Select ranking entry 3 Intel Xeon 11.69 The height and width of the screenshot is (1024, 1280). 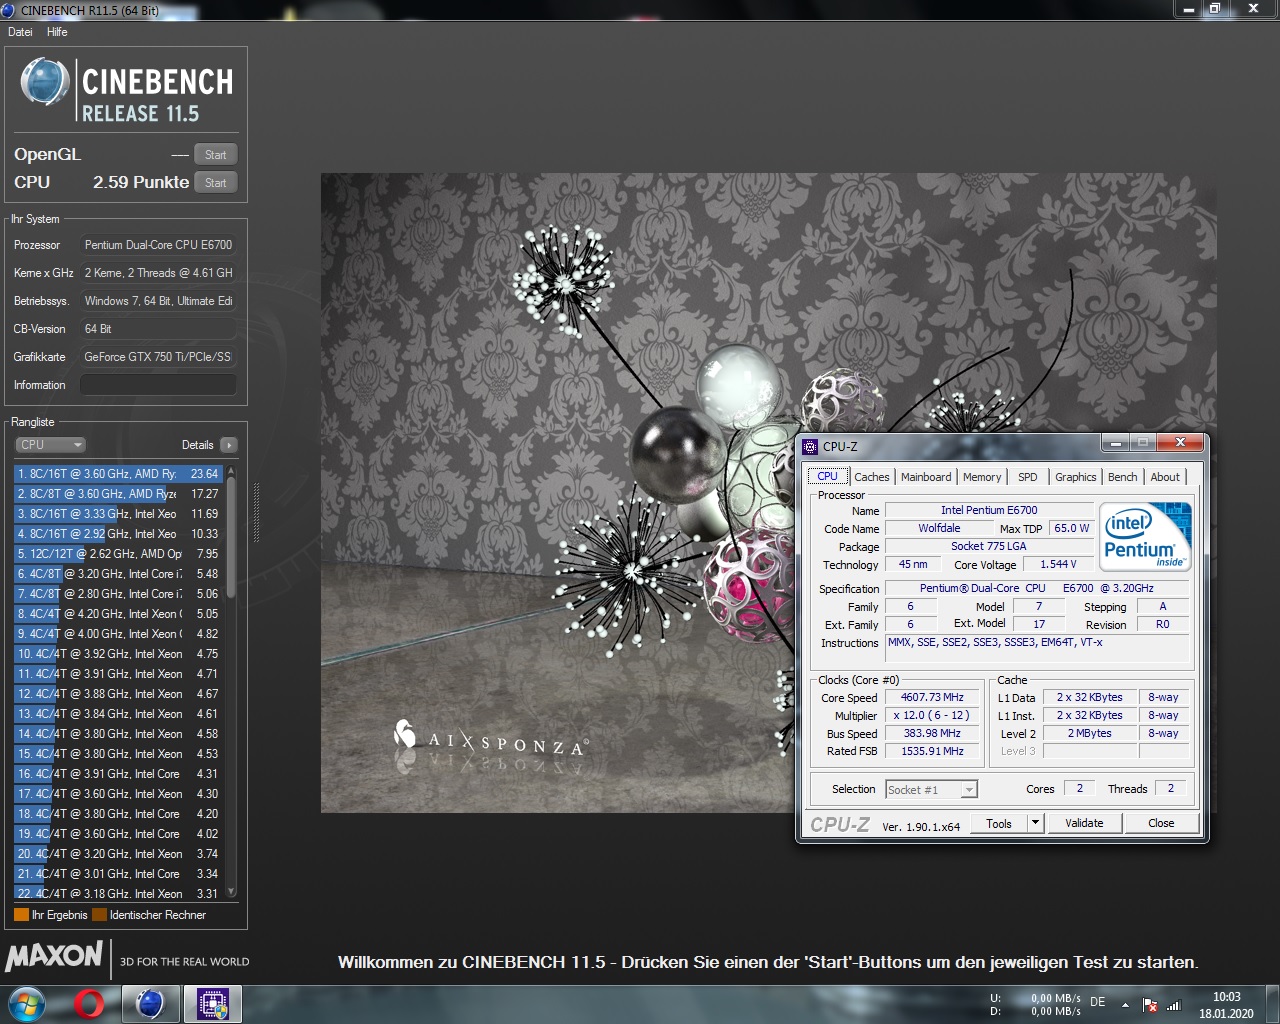(118, 514)
